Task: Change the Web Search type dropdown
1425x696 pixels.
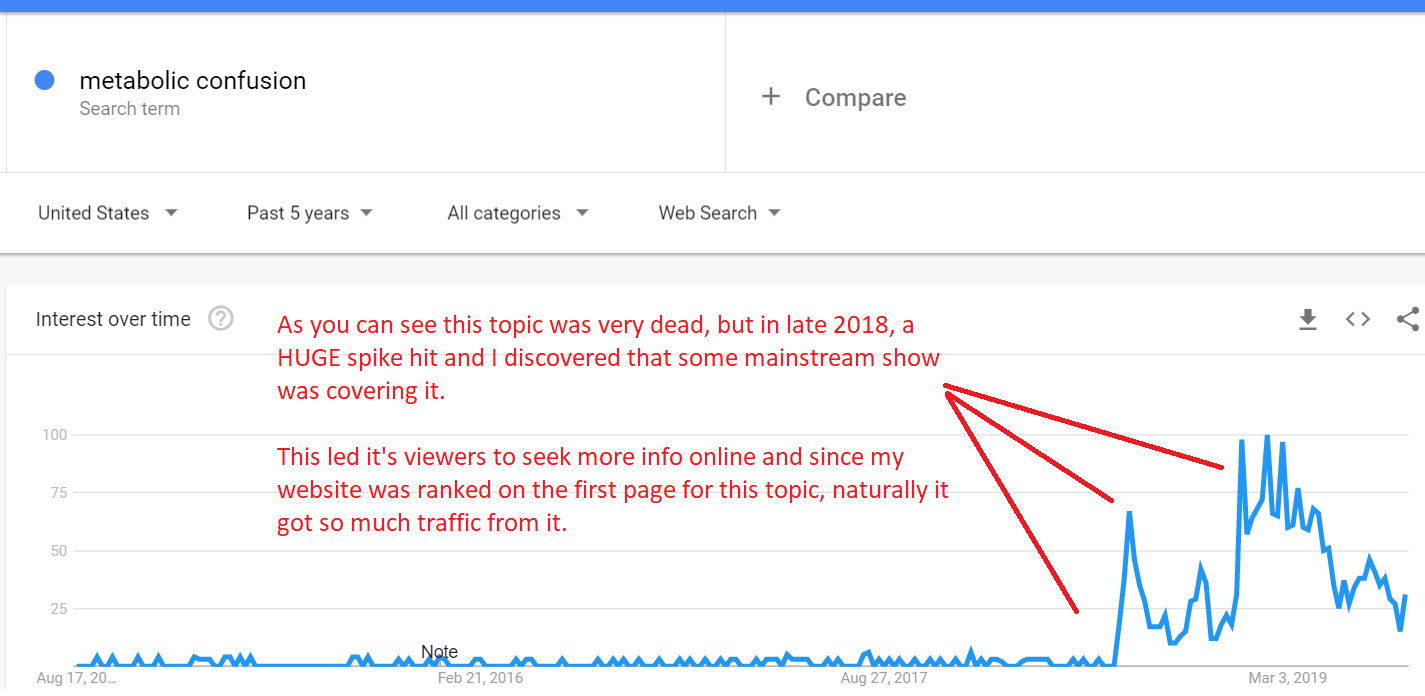Action: [718, 213]
